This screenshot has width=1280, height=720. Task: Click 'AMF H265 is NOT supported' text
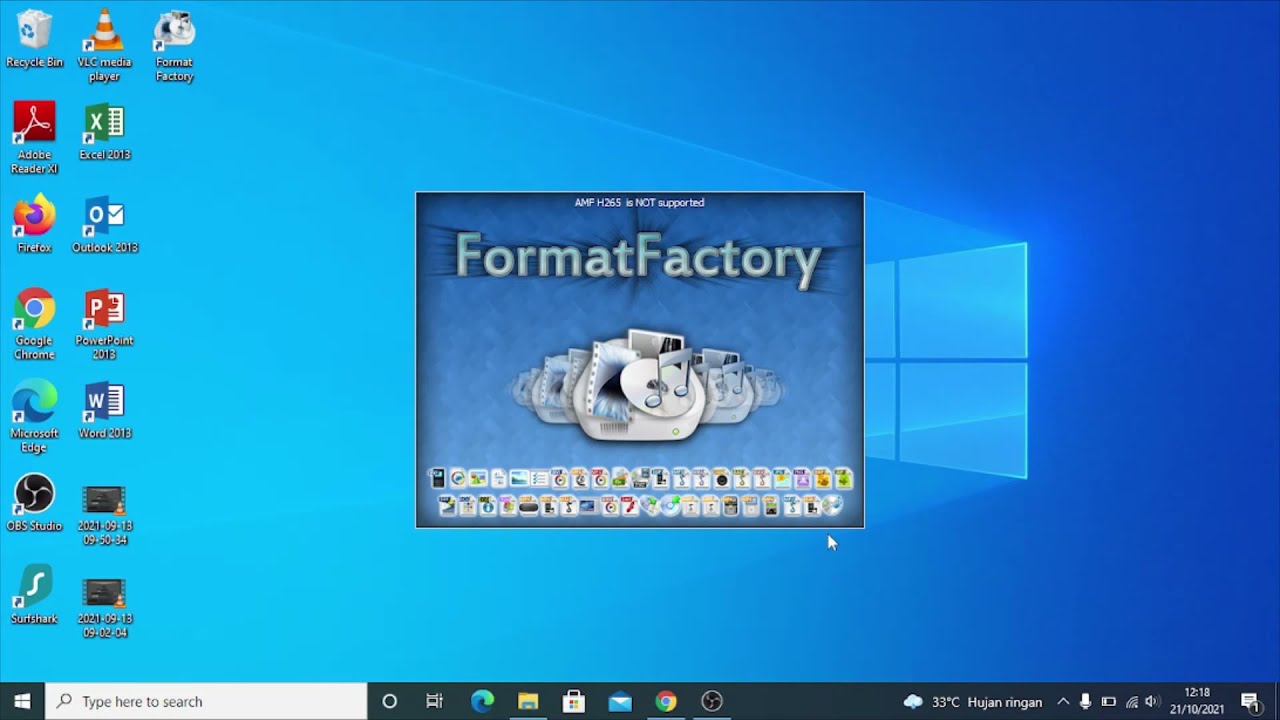[x=639, y=202]
